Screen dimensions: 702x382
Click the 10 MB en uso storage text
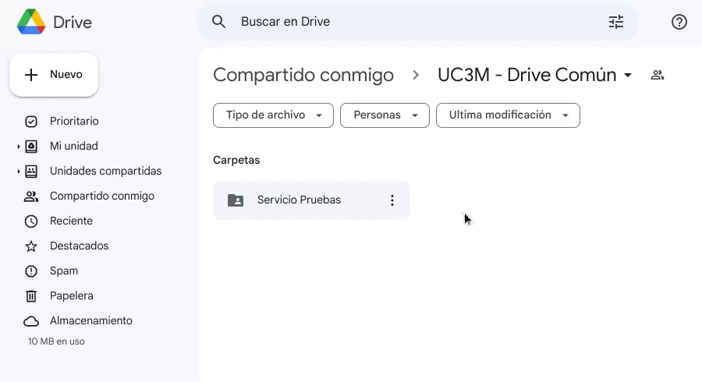point(56,341)
